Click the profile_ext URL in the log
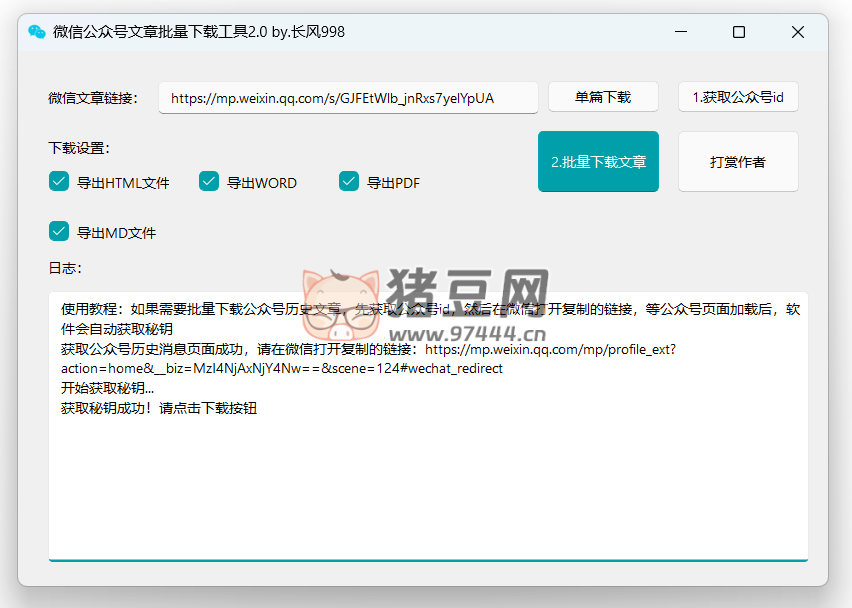Screen dimensions: 852x608 click(x=550, y=350)
